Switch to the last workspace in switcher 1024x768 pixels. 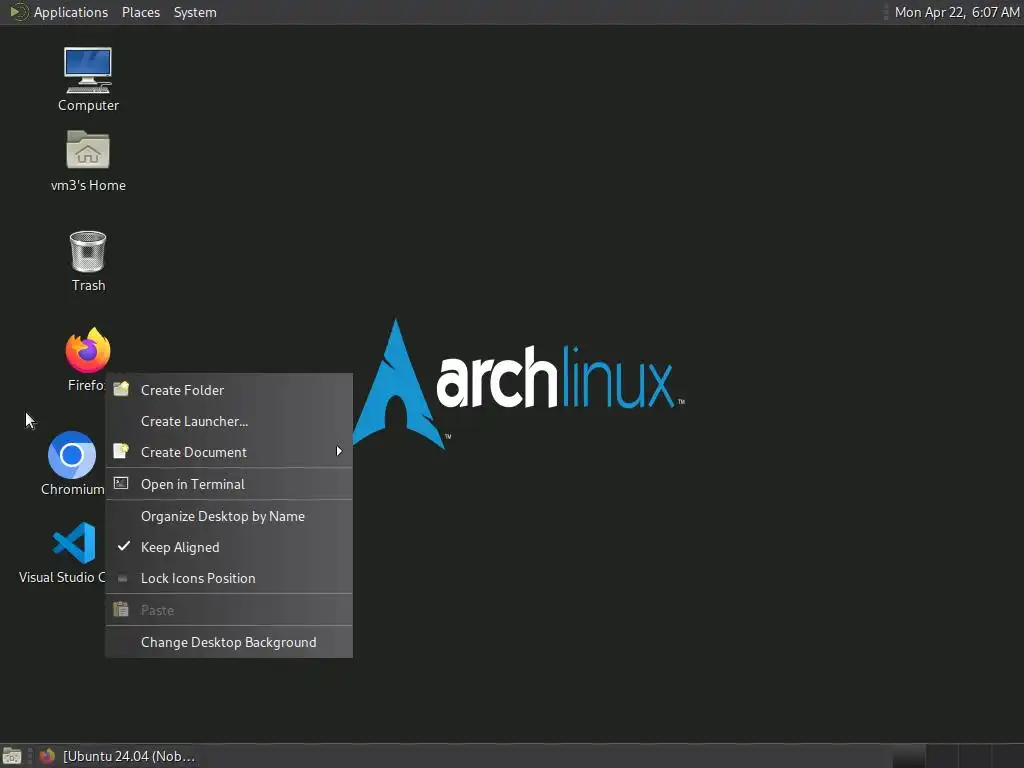coord(1007,756)
